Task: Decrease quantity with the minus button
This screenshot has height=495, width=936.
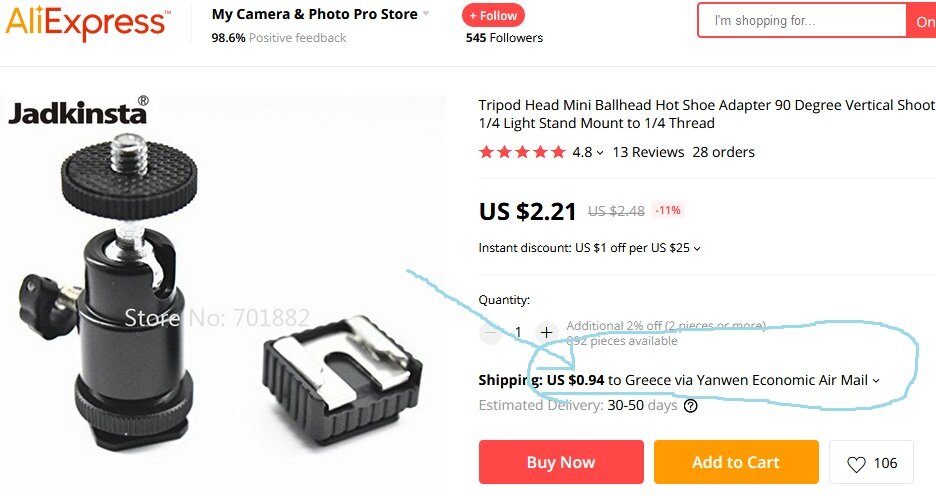Action: point(491,332)
